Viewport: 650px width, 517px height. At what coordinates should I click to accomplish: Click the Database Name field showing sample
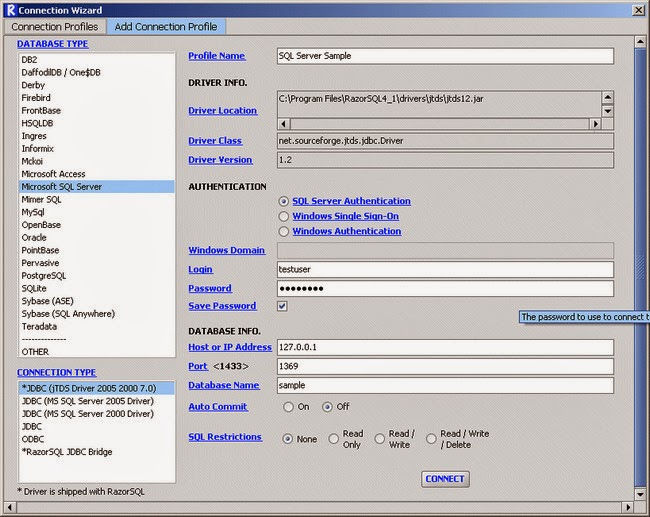click(x=445, y=386)
